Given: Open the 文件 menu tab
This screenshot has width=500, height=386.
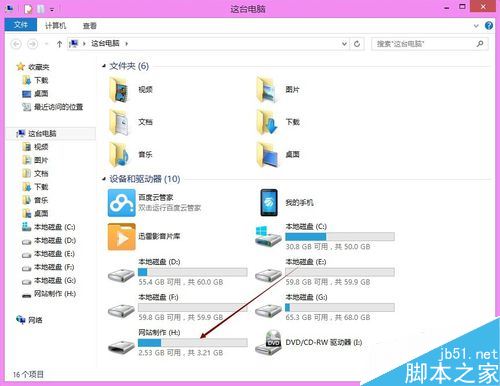Looking at the screenshot, I should 21,25.
